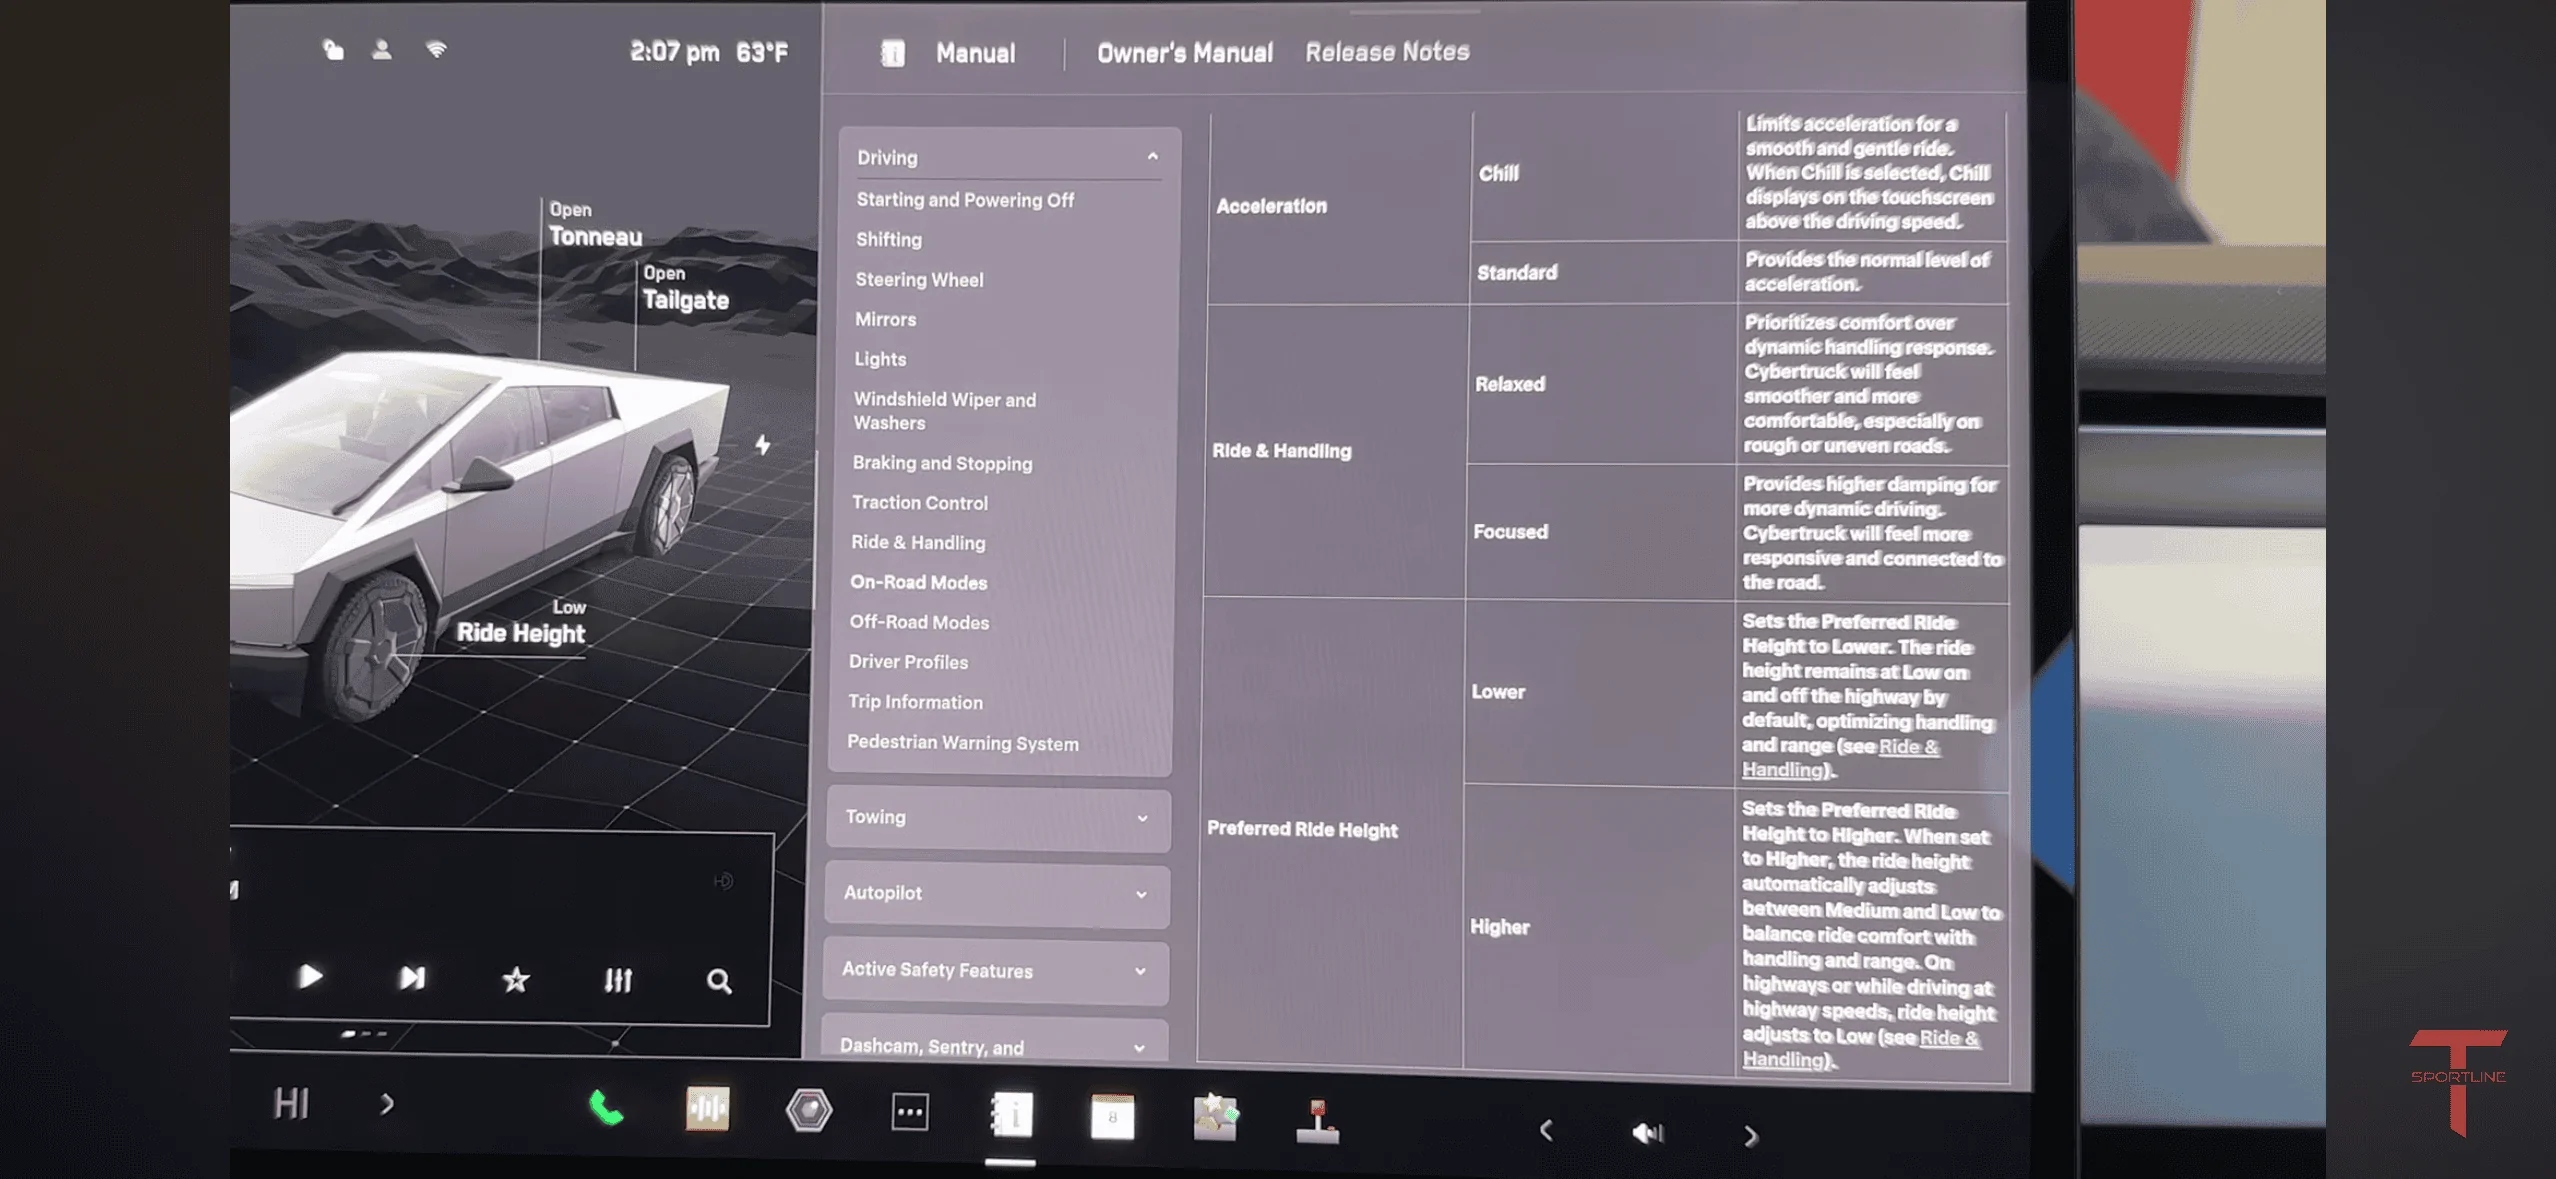Follow Ride & Handling link in Higher row
This screenshot has height=1179, width=2556.
1860,1049
